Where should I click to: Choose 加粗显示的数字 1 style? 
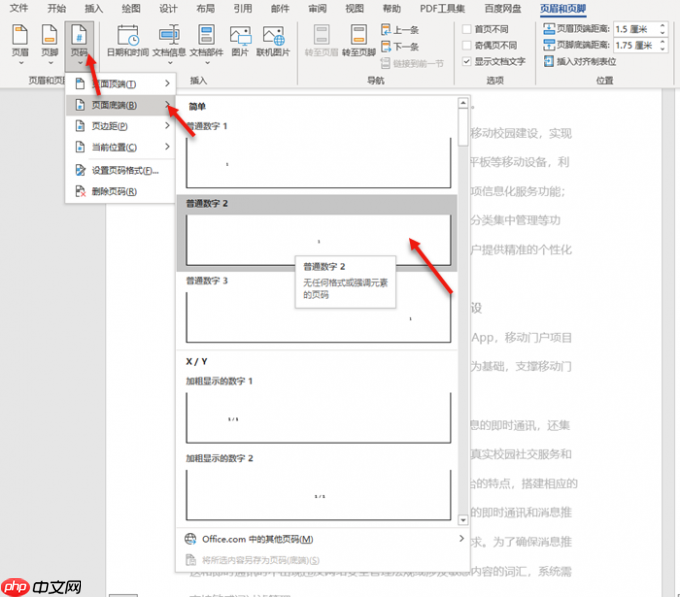point(318,410)
